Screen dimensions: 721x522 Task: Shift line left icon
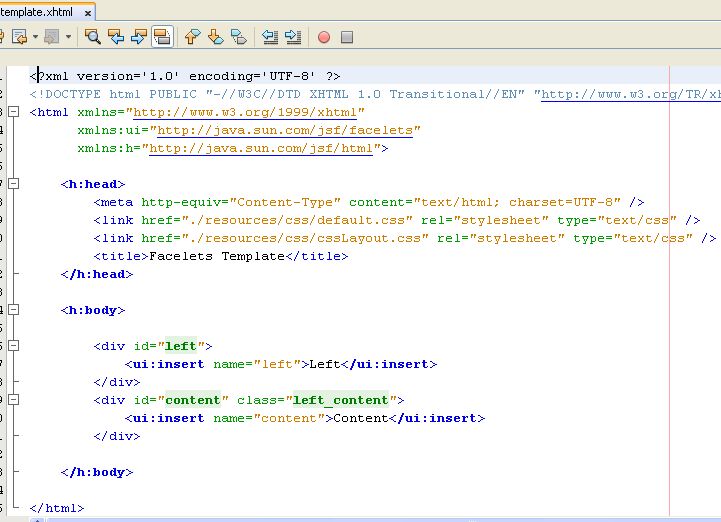pyautogui.click(x=270, y=36)
